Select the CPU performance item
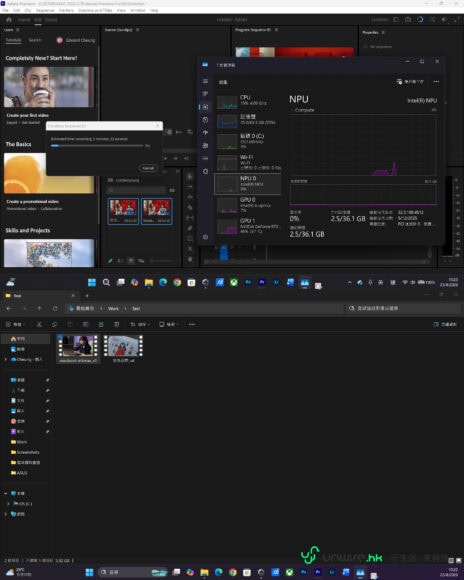Image resolution: width=464 pixels, height=580 pixels. [x=248, y=101]
